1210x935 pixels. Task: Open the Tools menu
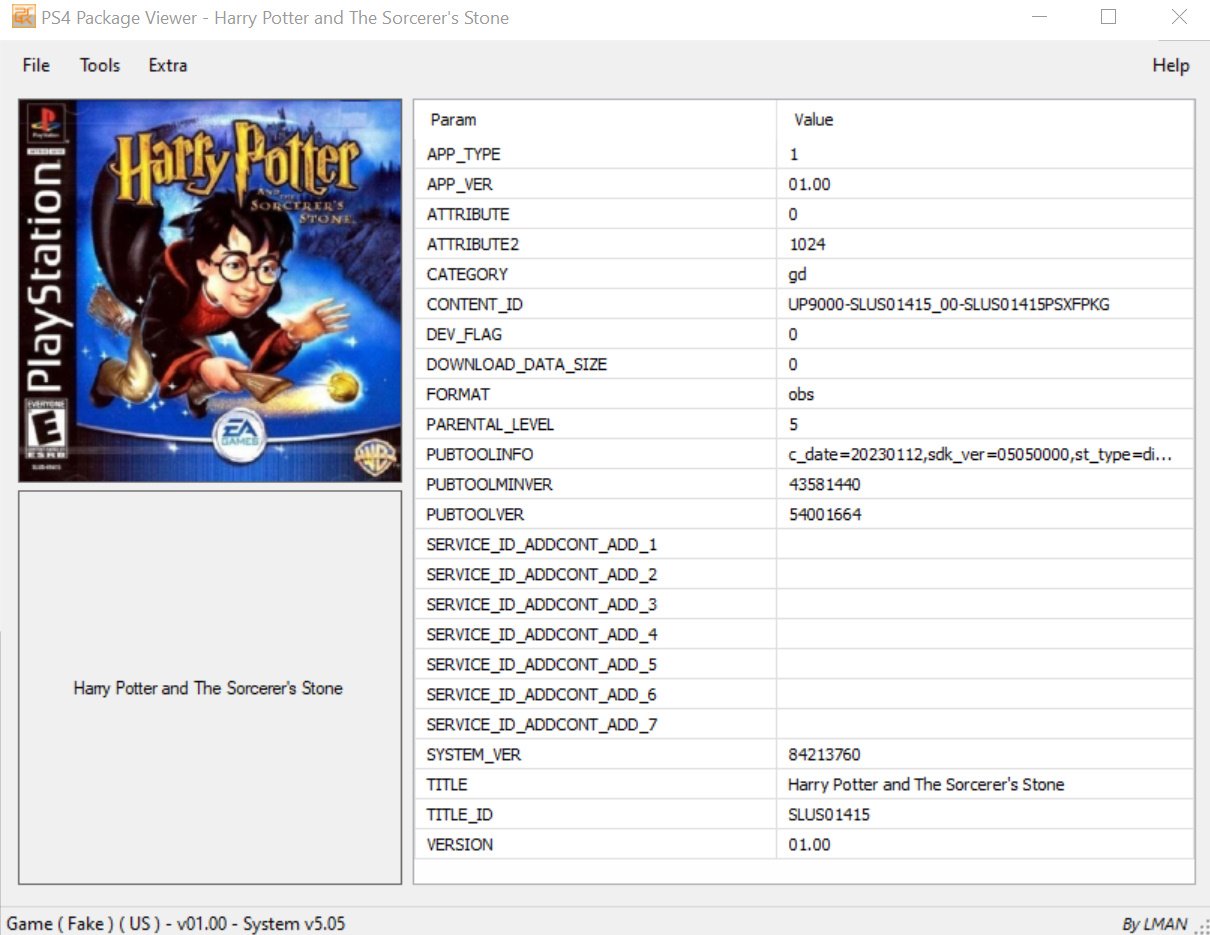pyautogui.click(x=100, y=65)
